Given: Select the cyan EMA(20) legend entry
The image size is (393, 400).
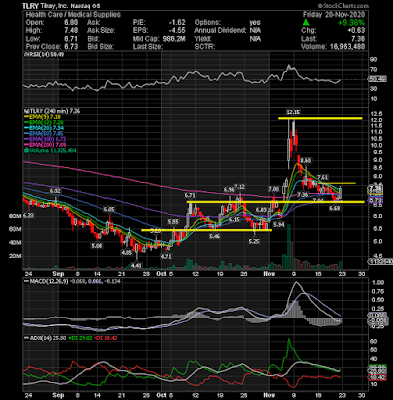Looking at the screenshot, I should 44,128.
